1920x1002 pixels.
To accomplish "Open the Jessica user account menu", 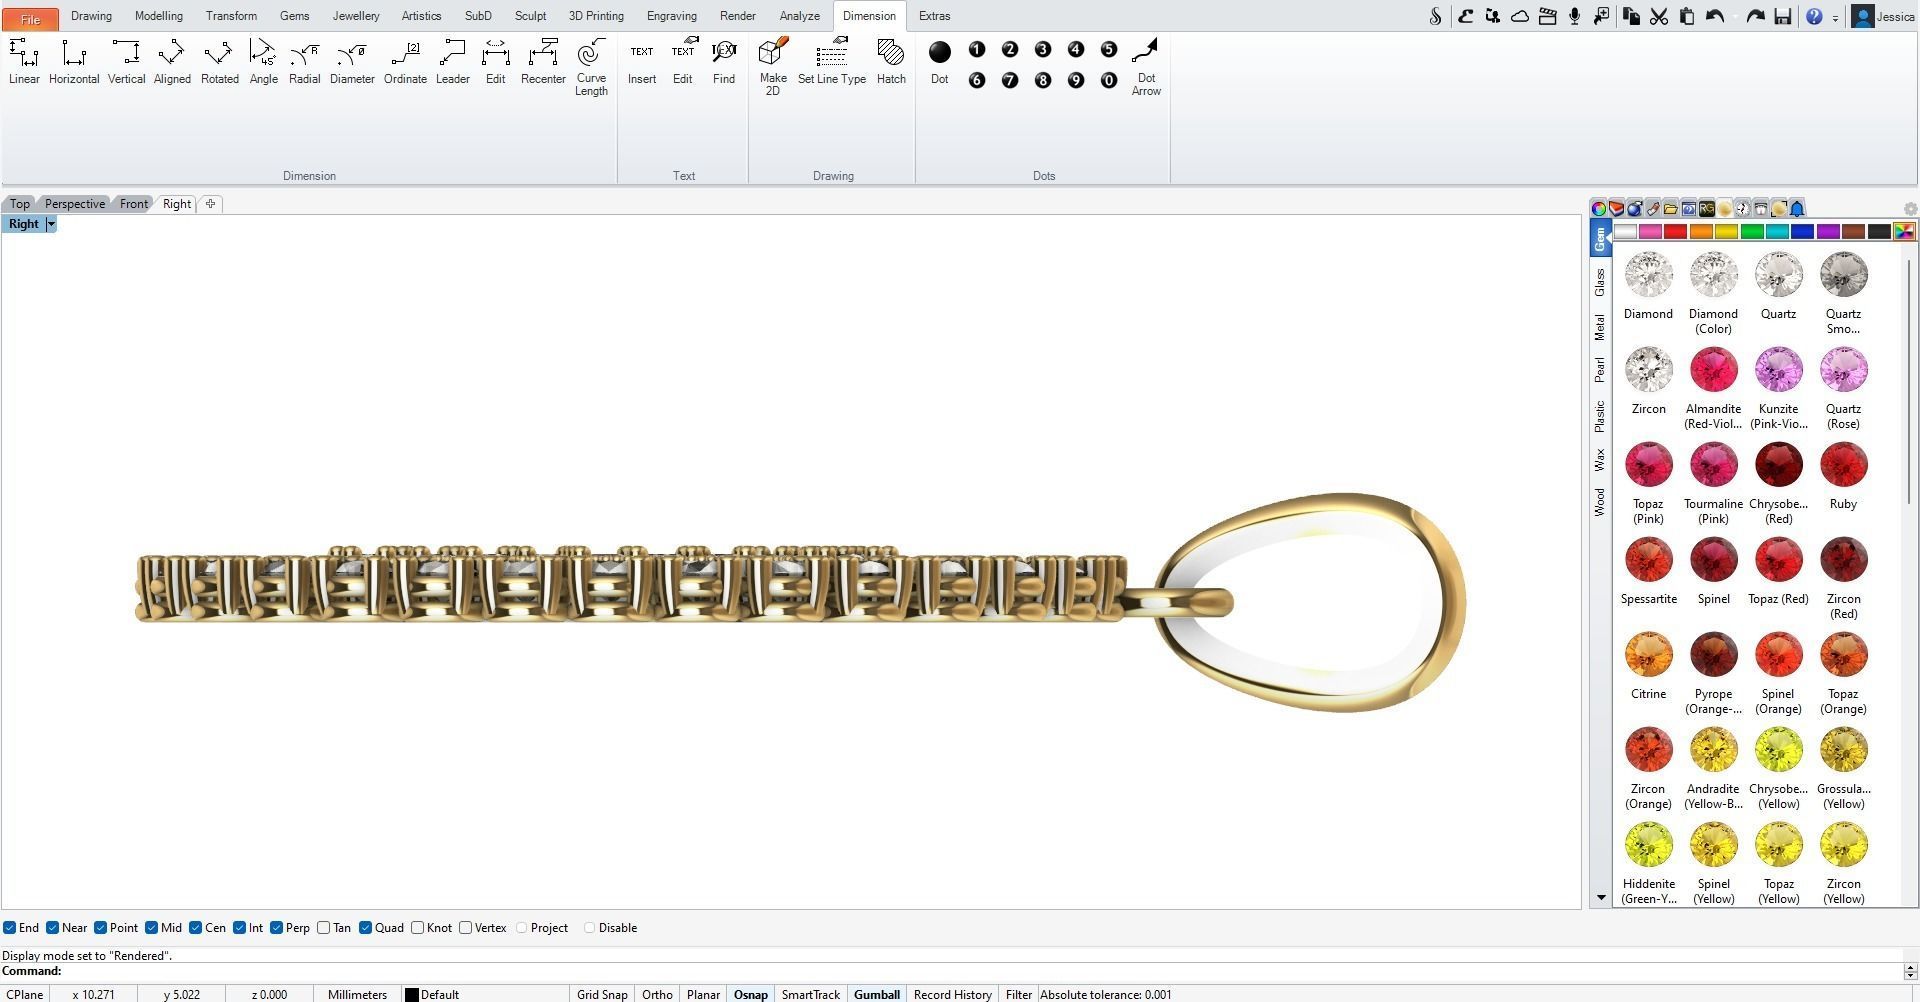I will pos(1885,16).
